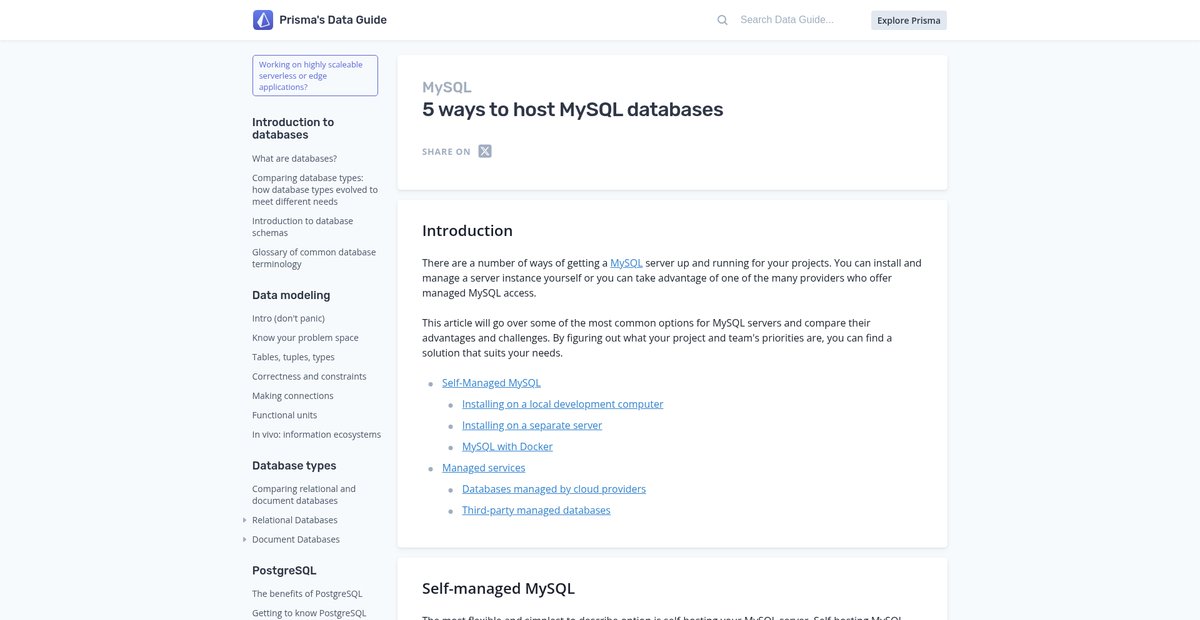
Task: Click the 'SHARE ON' label
Action: (x=446, y=152)
